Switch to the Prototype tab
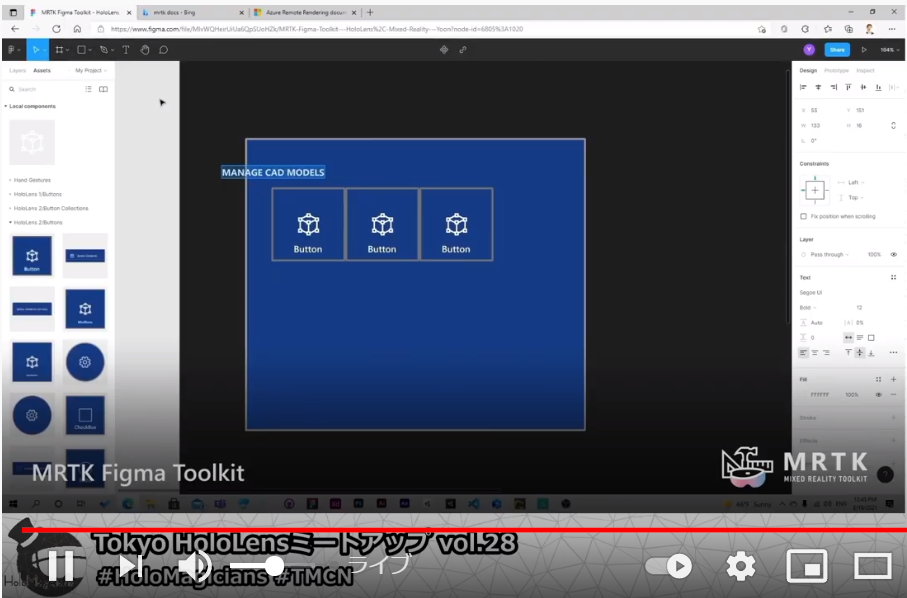This screenshot has height=598, width=907. 836,71
